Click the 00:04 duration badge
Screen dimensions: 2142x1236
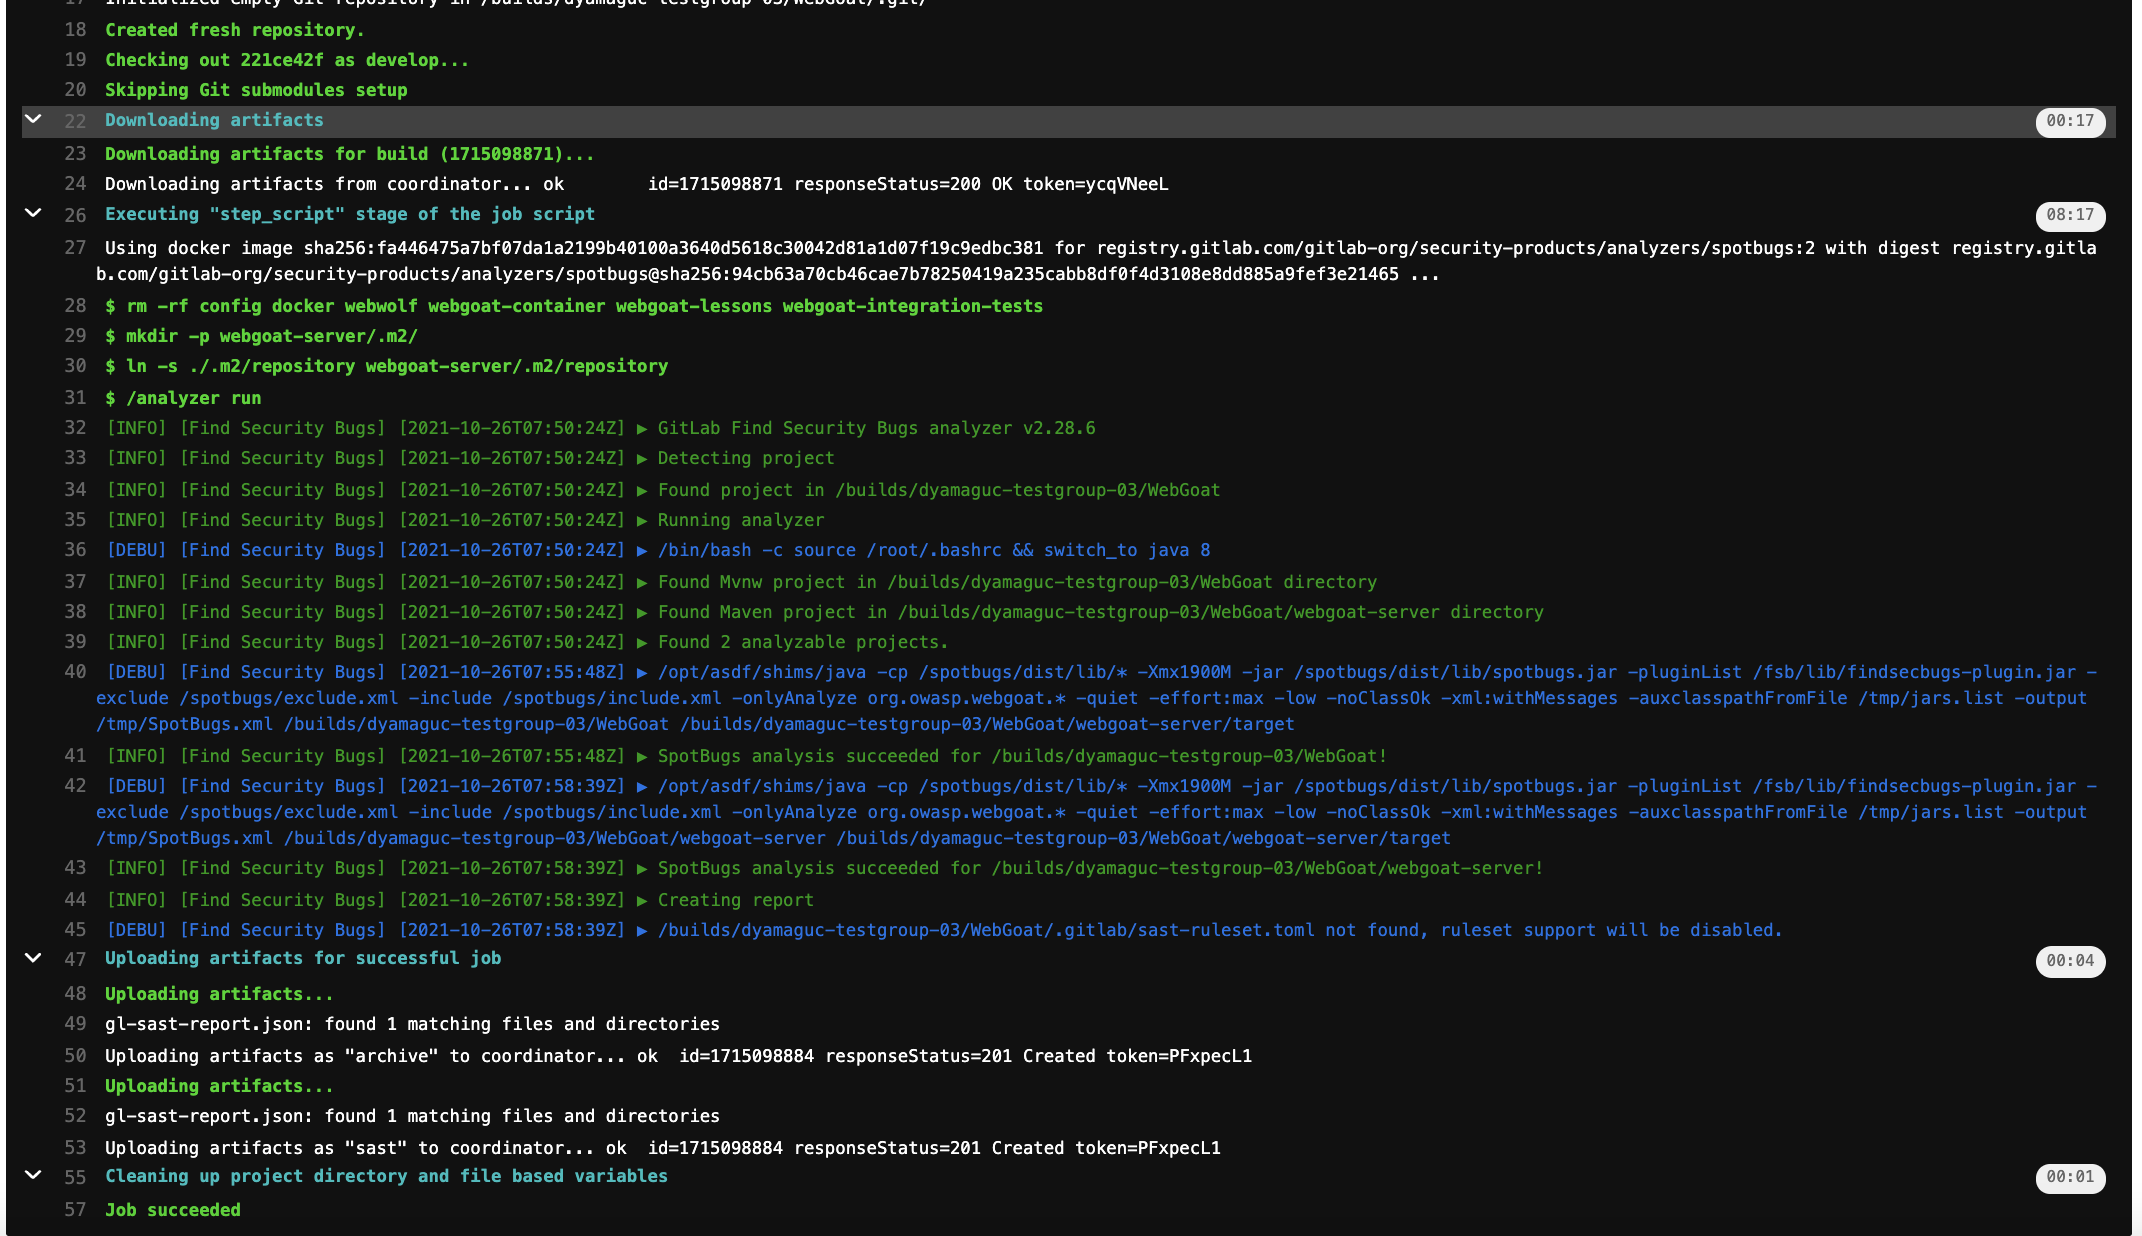(2069, 961)
